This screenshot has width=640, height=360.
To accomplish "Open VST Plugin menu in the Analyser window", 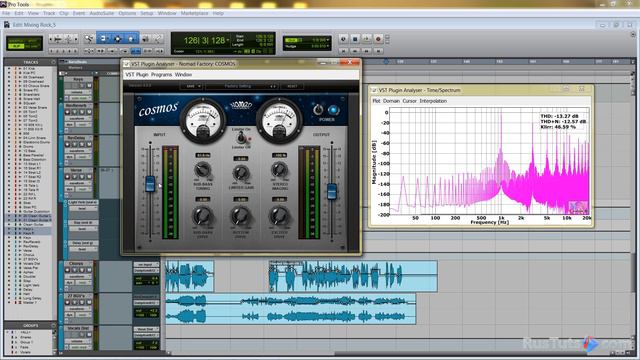I will (137, 75).
